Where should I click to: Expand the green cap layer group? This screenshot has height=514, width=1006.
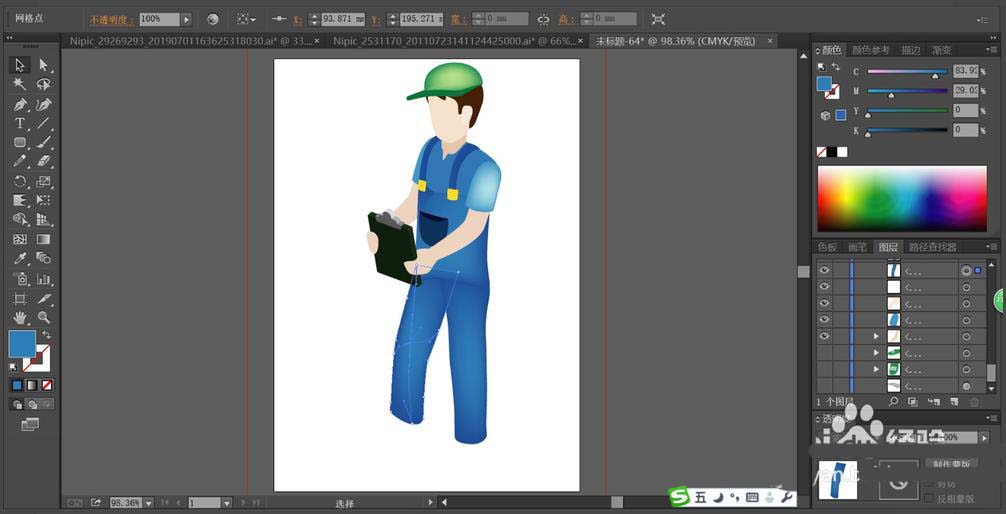coord(876,370)
